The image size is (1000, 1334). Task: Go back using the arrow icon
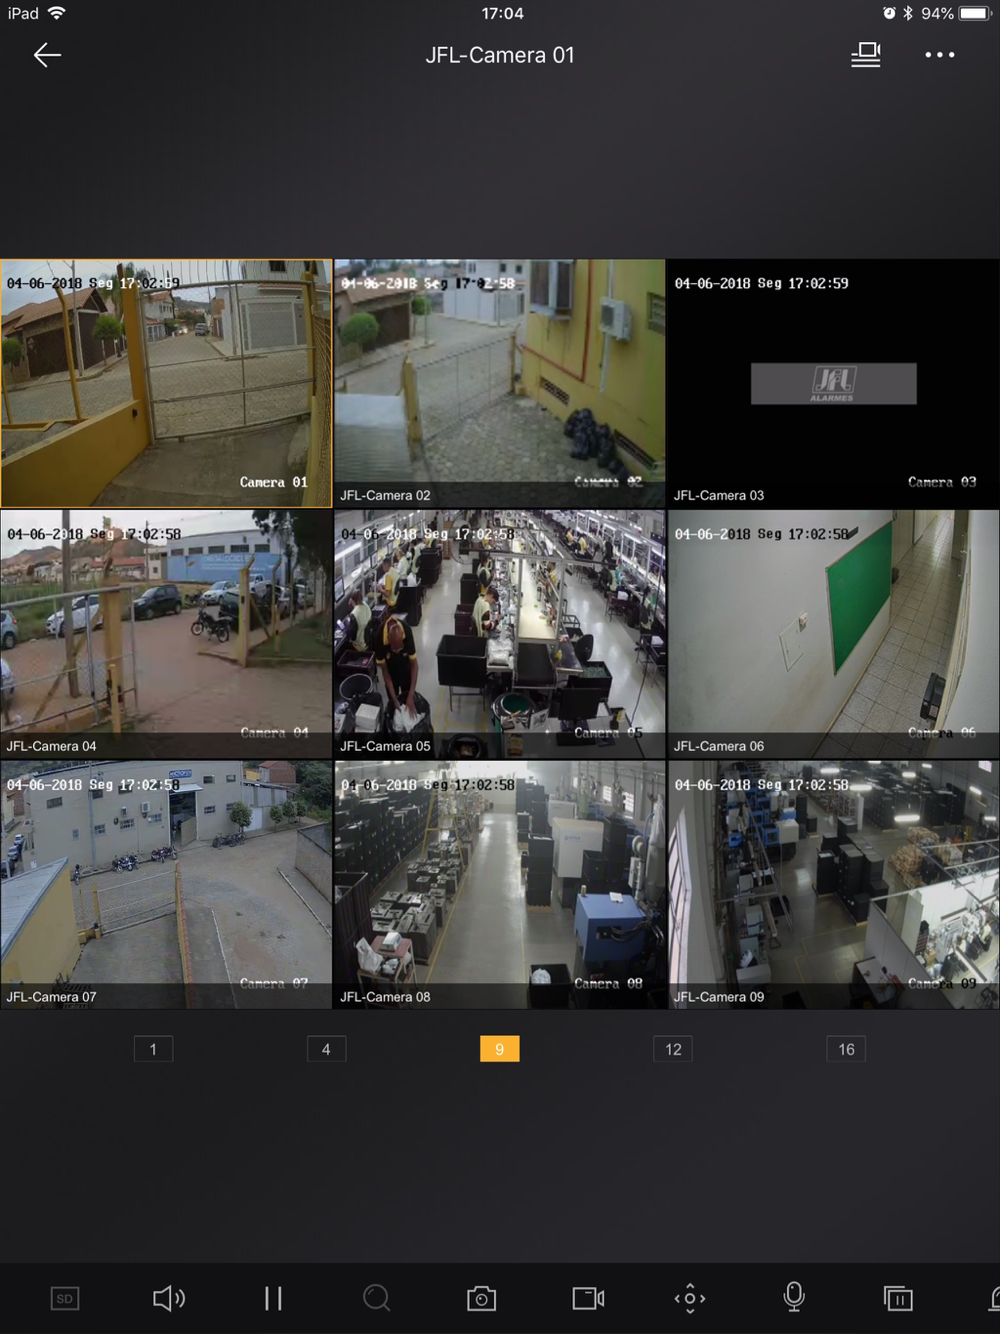(47, 55)
